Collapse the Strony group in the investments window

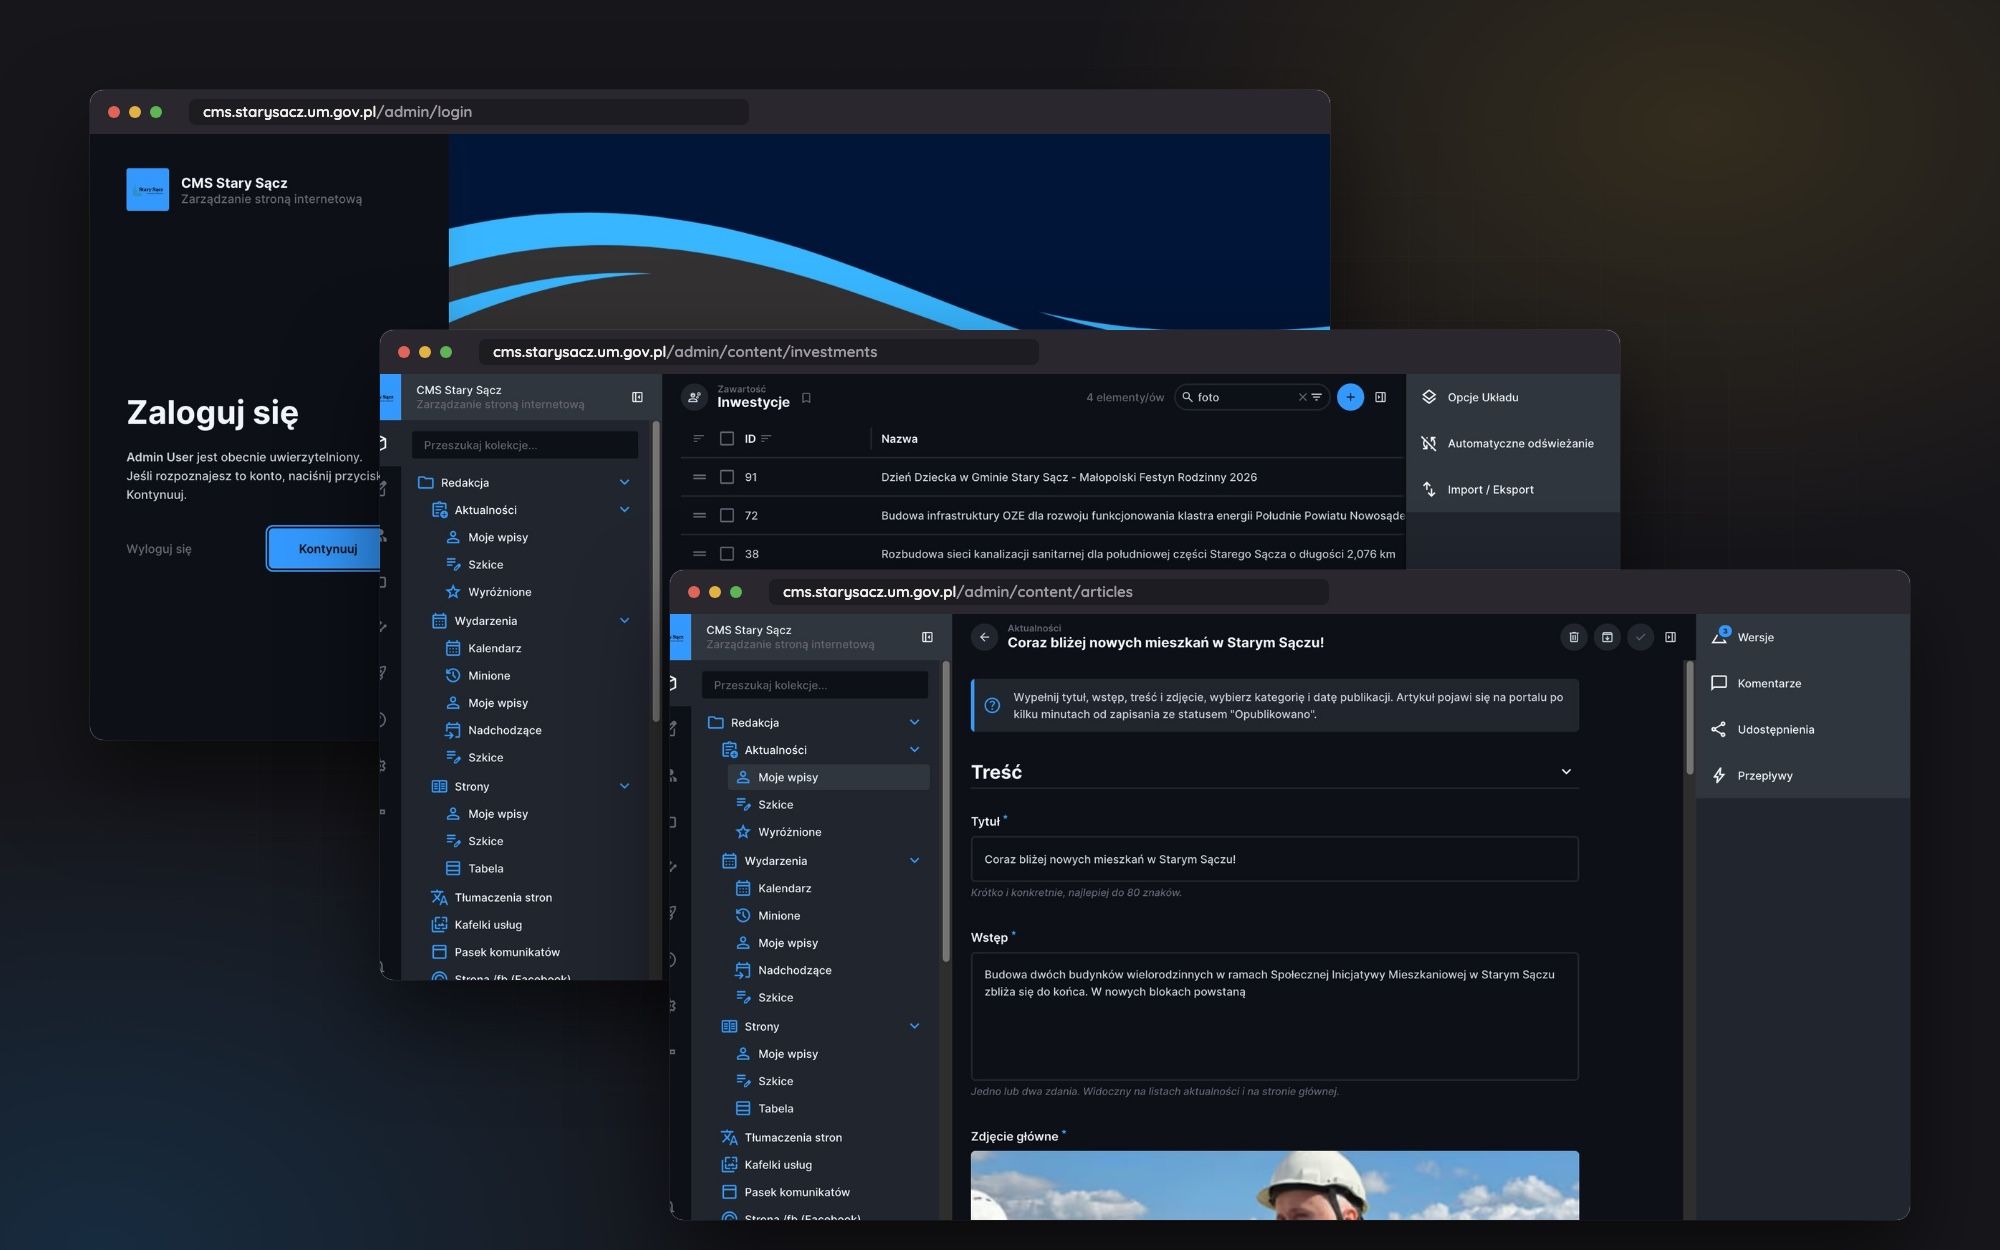[x=624, y=786]
